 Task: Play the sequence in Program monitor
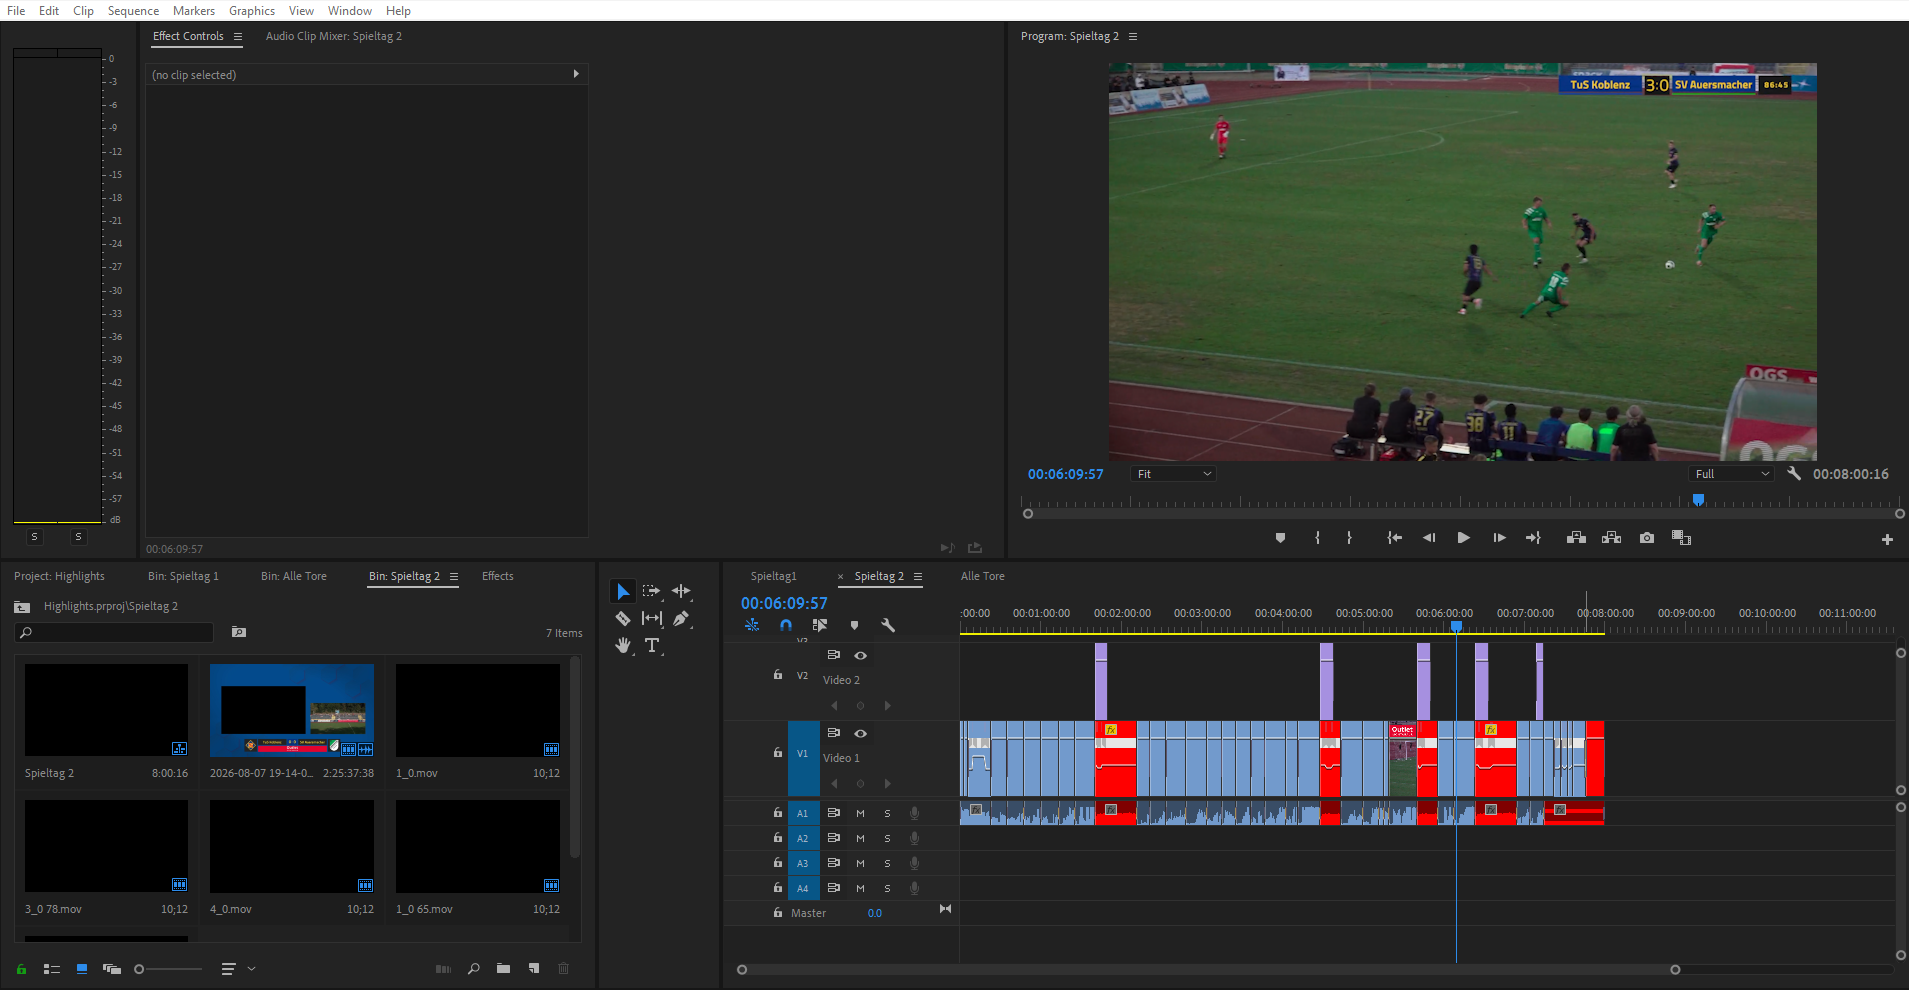click(1463, 538)
